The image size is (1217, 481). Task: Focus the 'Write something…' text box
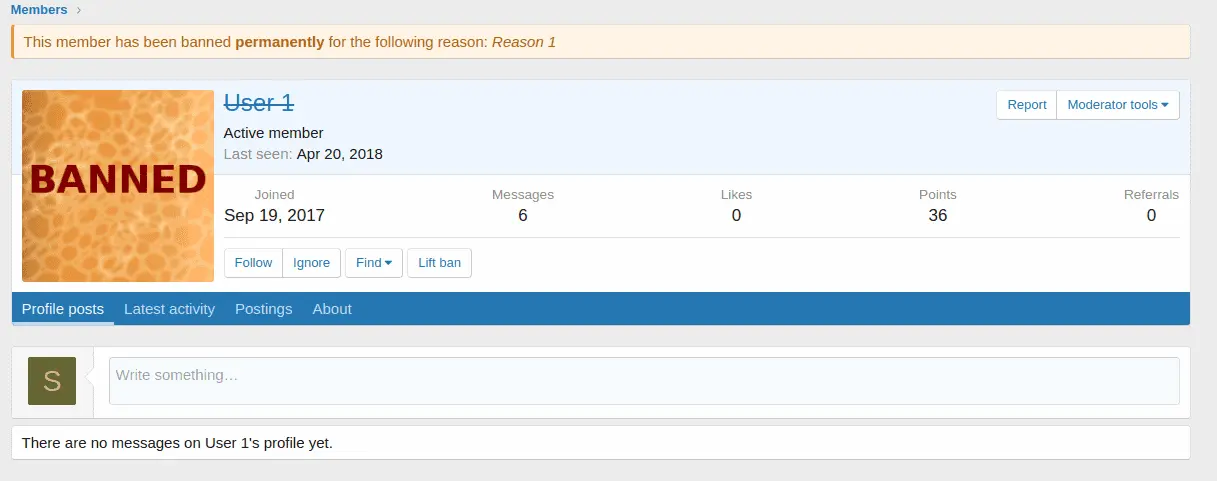point(643,381)
